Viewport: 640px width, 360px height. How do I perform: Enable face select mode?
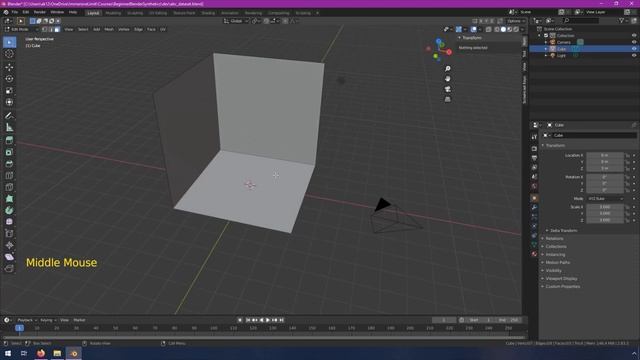[57, 29]
